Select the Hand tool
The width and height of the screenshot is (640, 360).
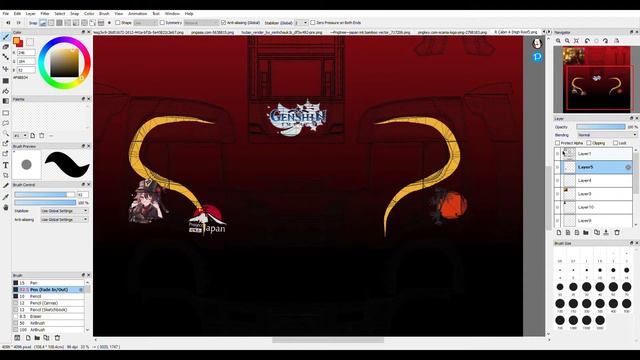click(x=6, y=207)
